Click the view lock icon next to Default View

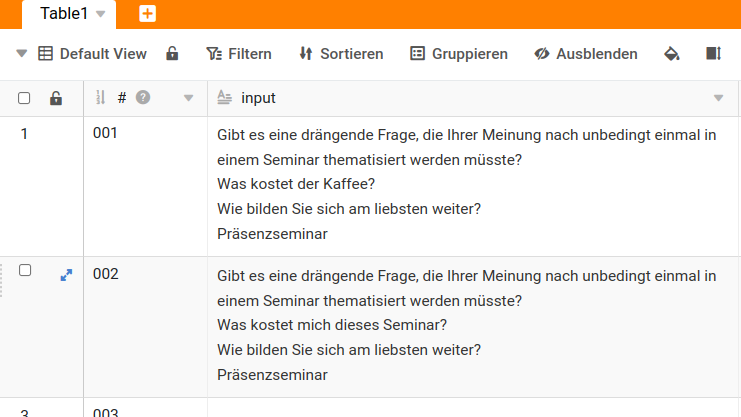click(x=172, y=54)
